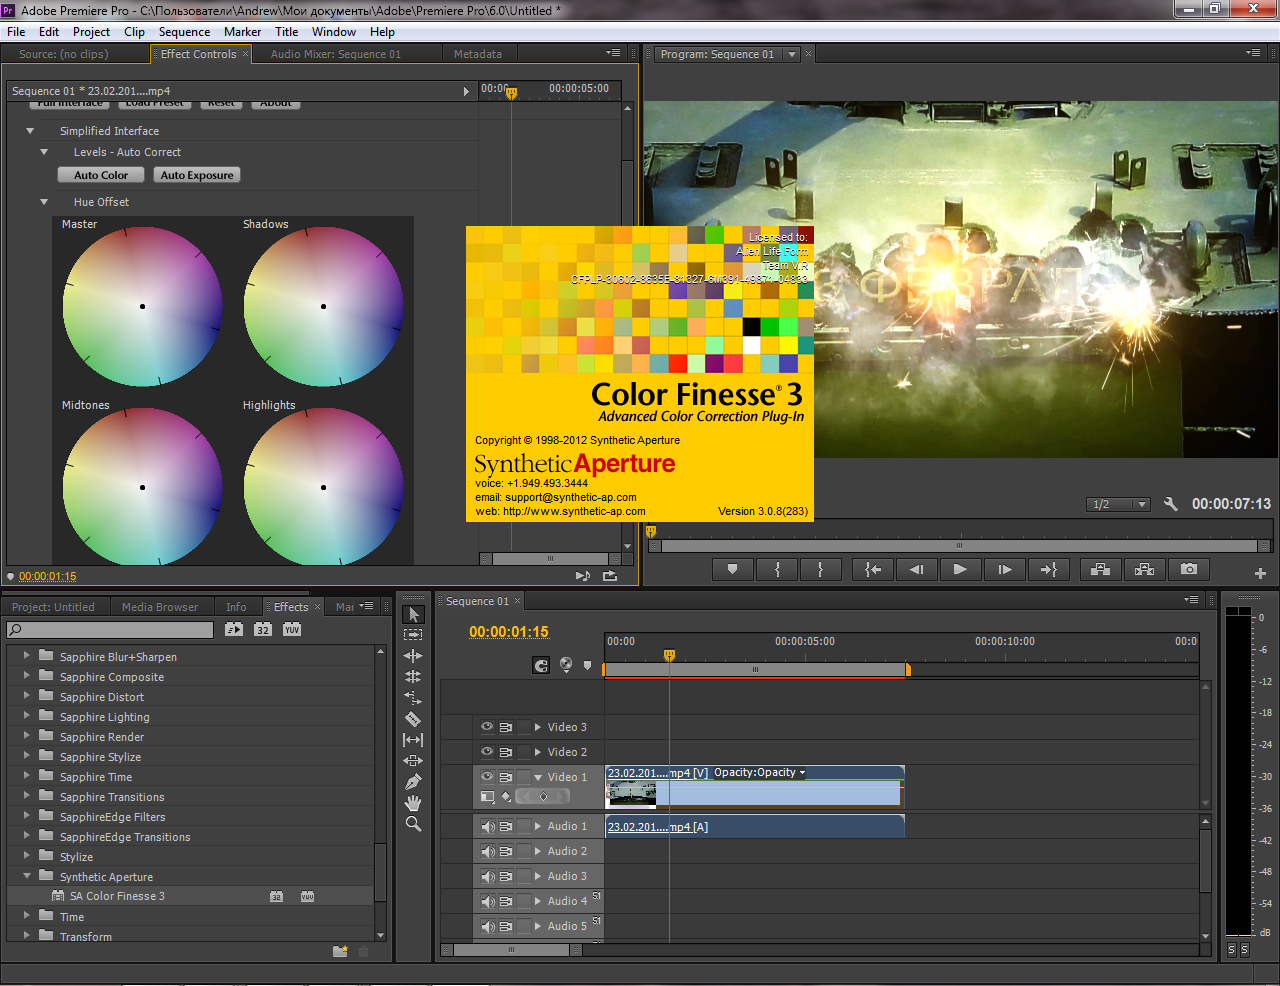Screen dimensions: 1280x986
Task: Filter effects by 32-bit icon
Action: coord(263,629)
